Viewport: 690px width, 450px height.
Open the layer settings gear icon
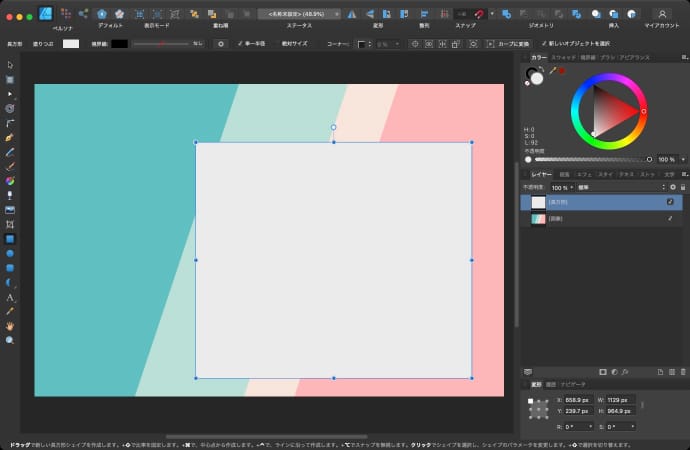672,187
